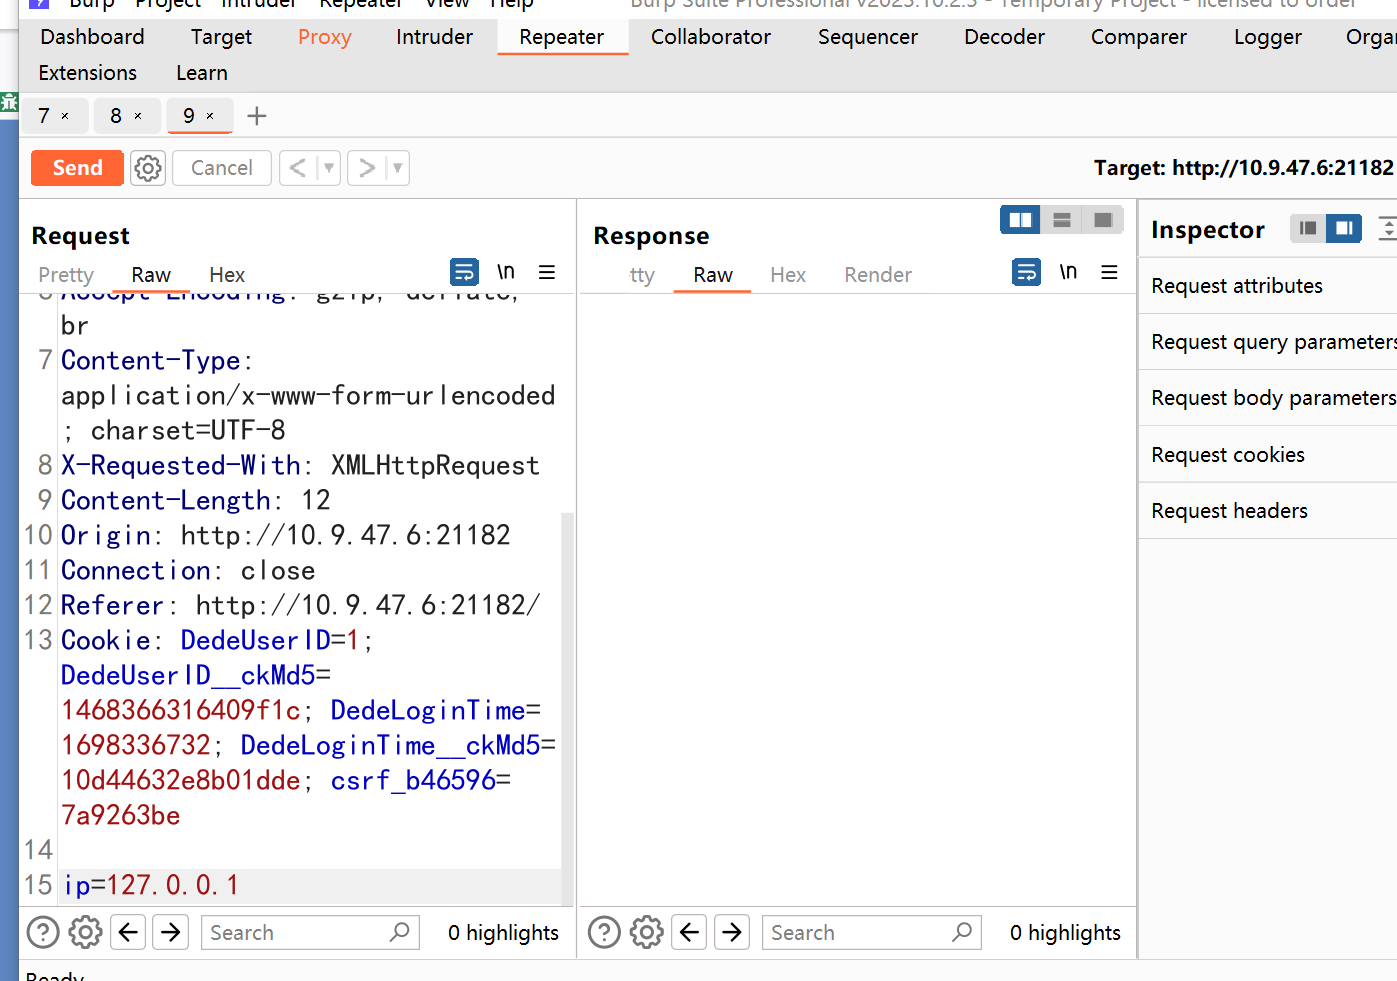This screenshot has height=981, width=1397.
Task: Open the Decoder tab
Action: pyautogui.click(x=1004, y=37)
